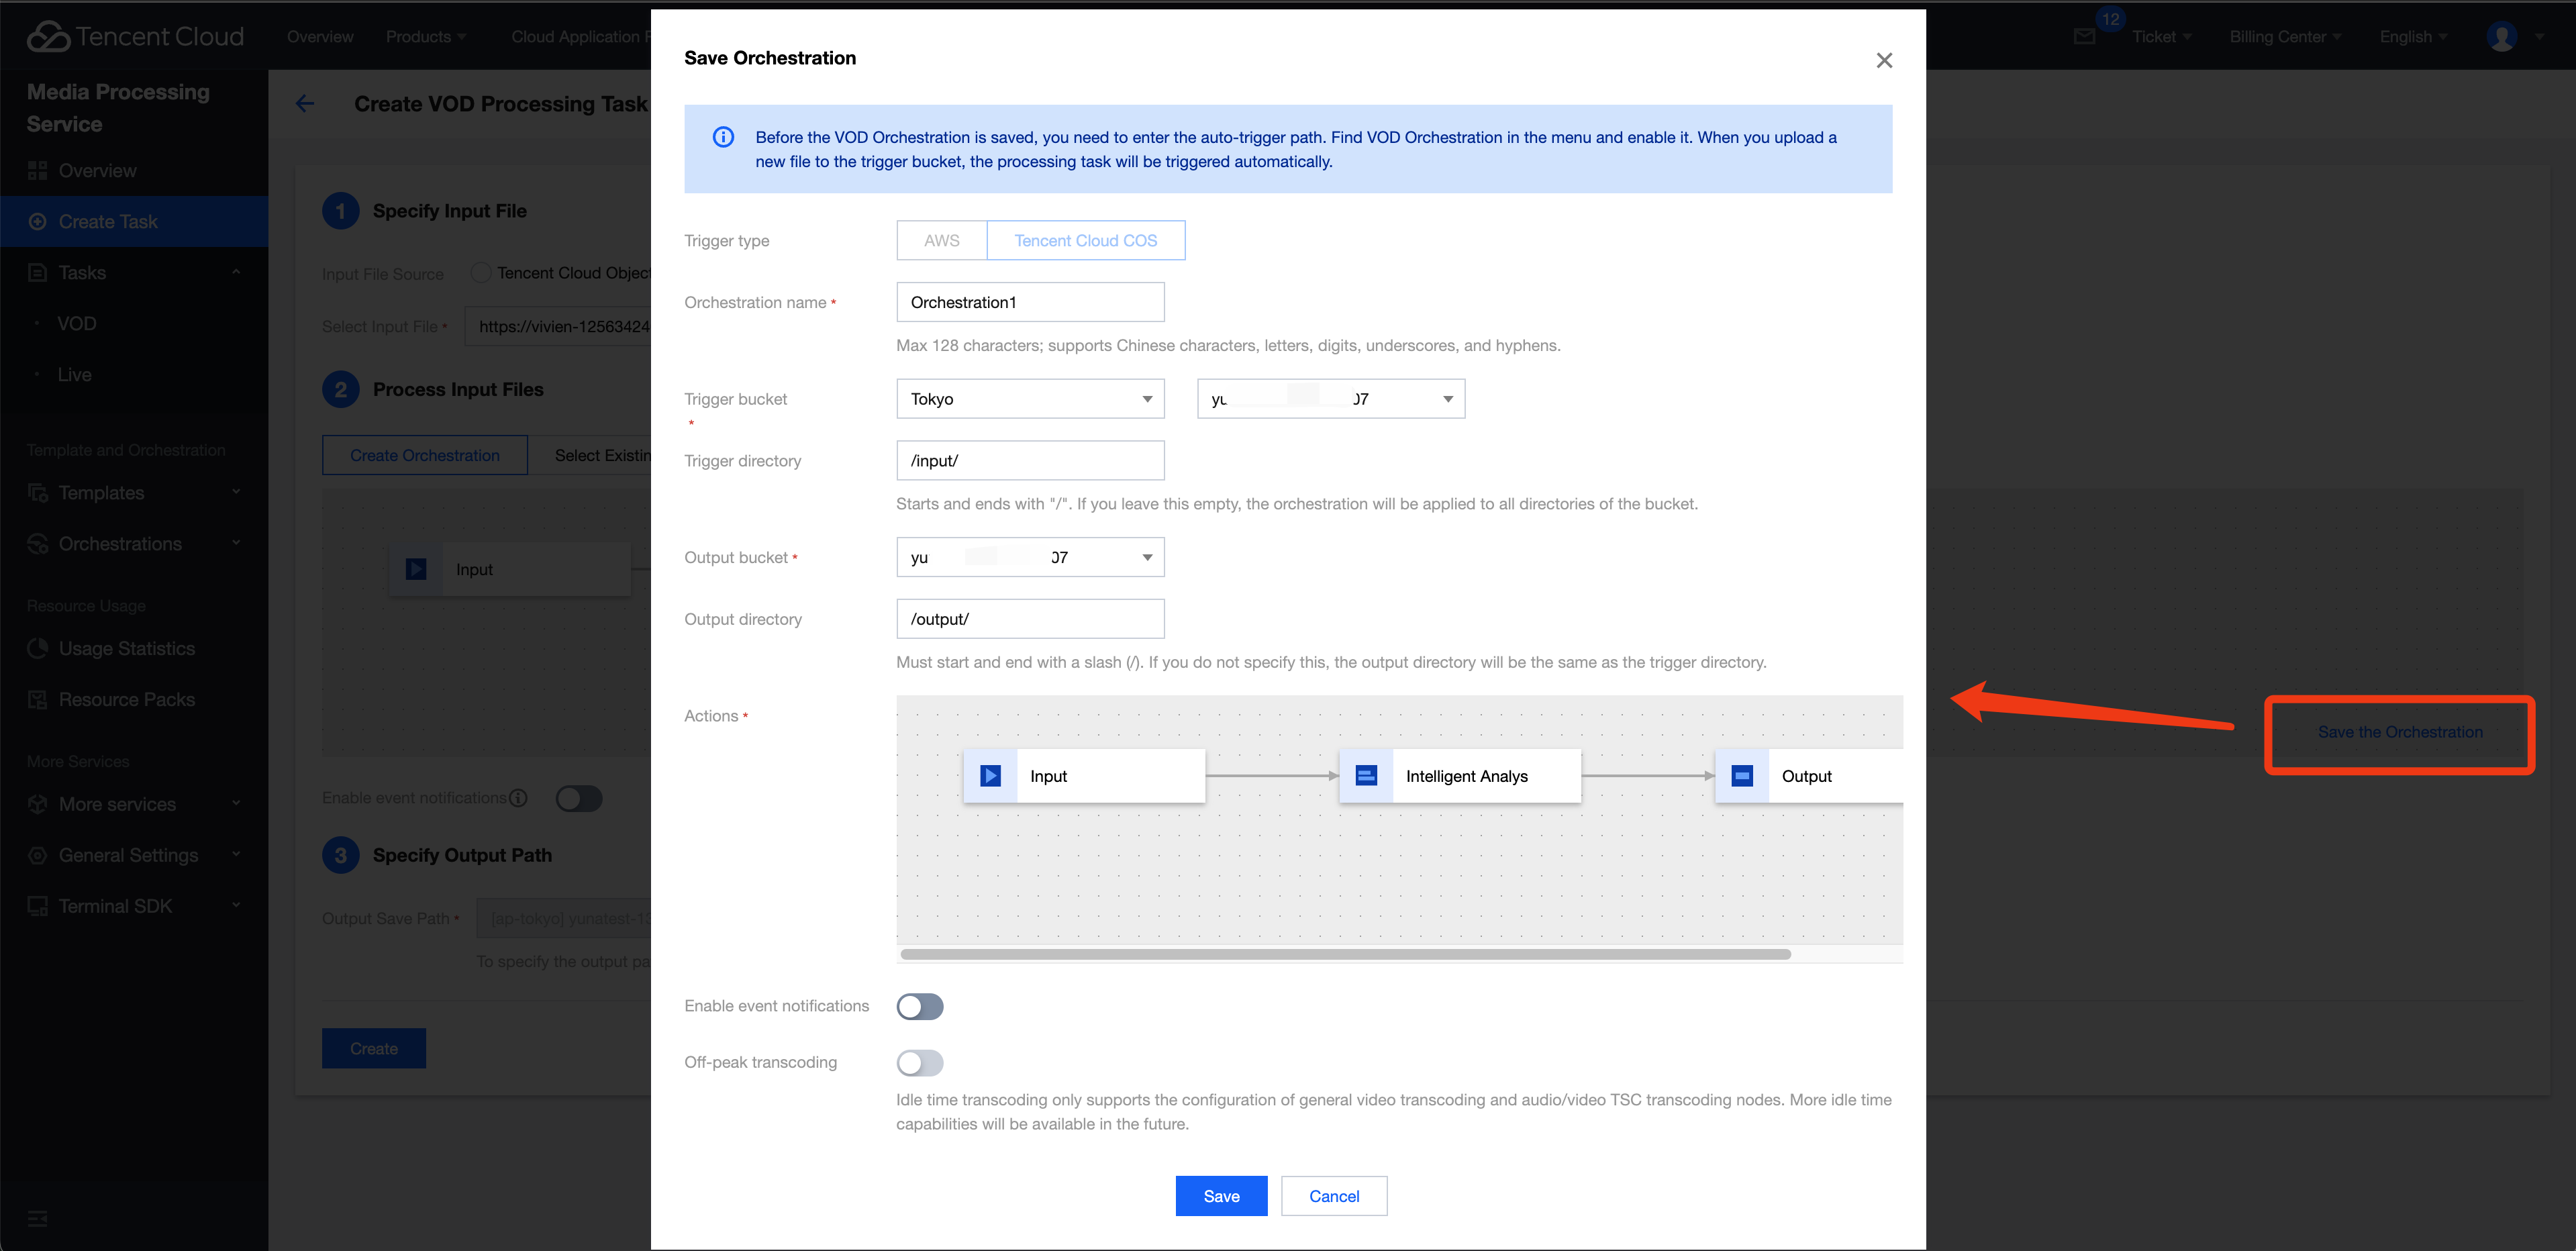Click the Tencent Cloud logo
The image size is (2576, 1251).
coord(136,37)
